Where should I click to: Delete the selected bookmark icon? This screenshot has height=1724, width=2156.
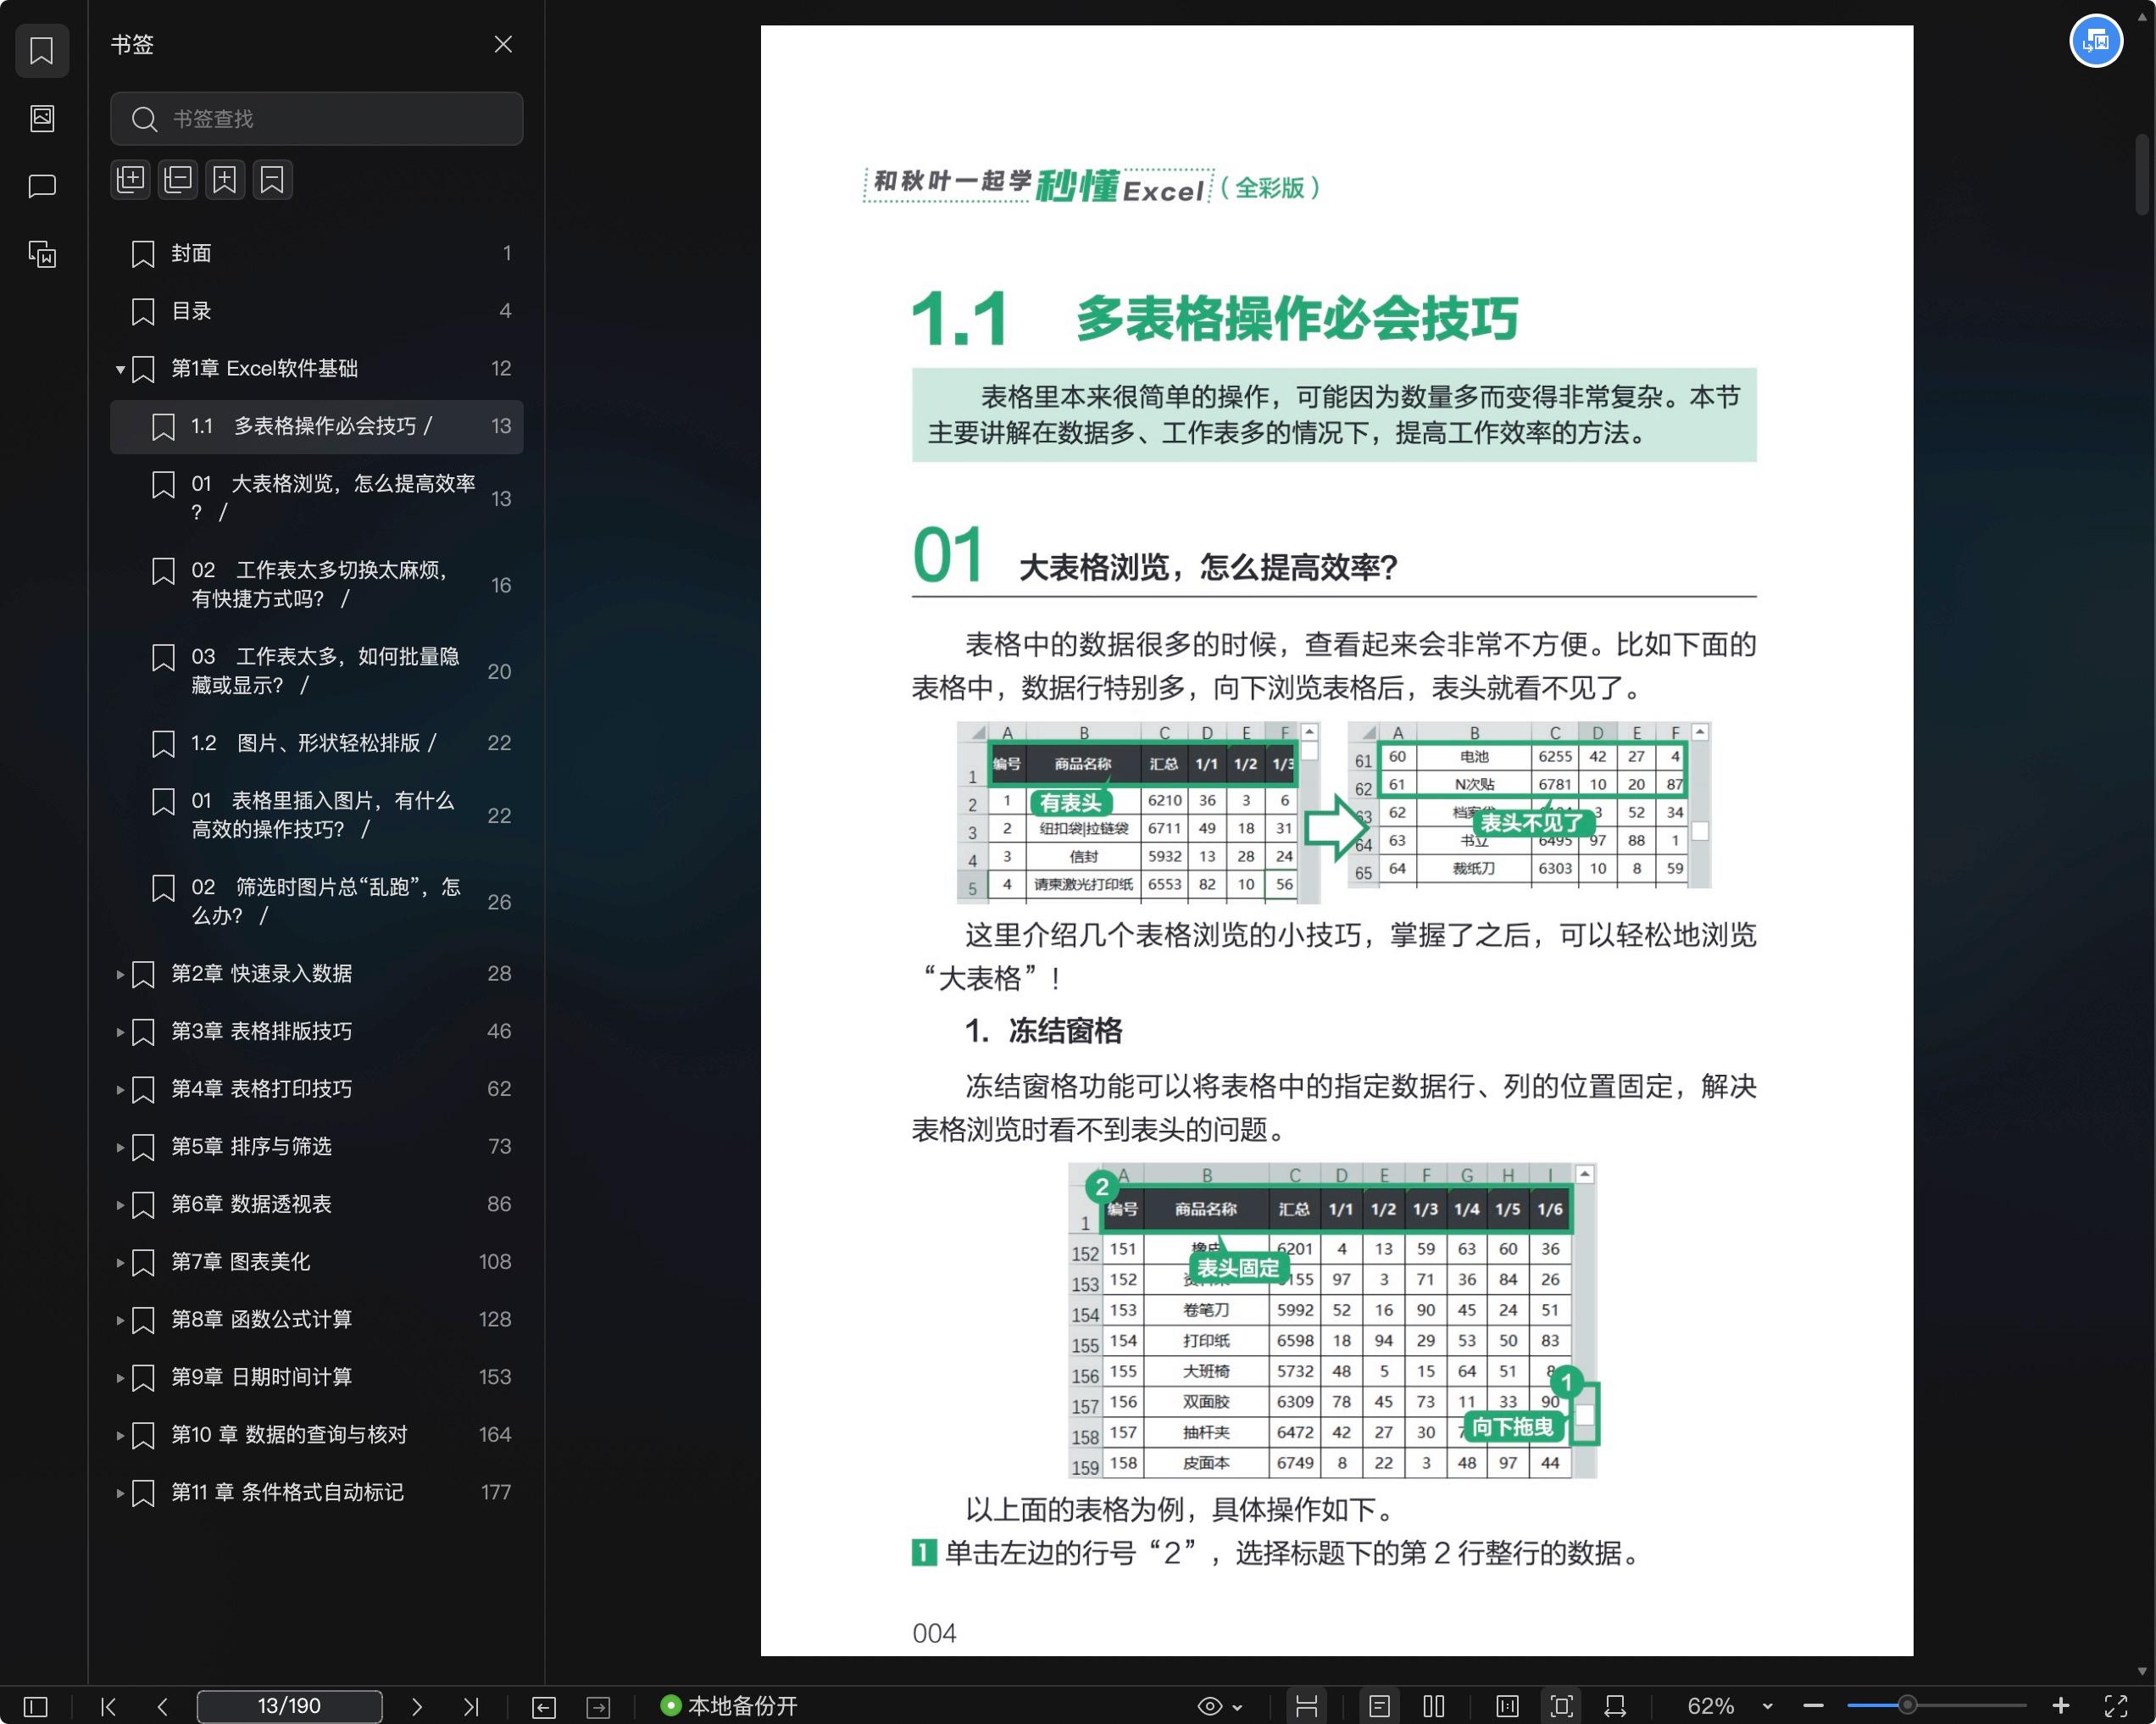[272, 180]
